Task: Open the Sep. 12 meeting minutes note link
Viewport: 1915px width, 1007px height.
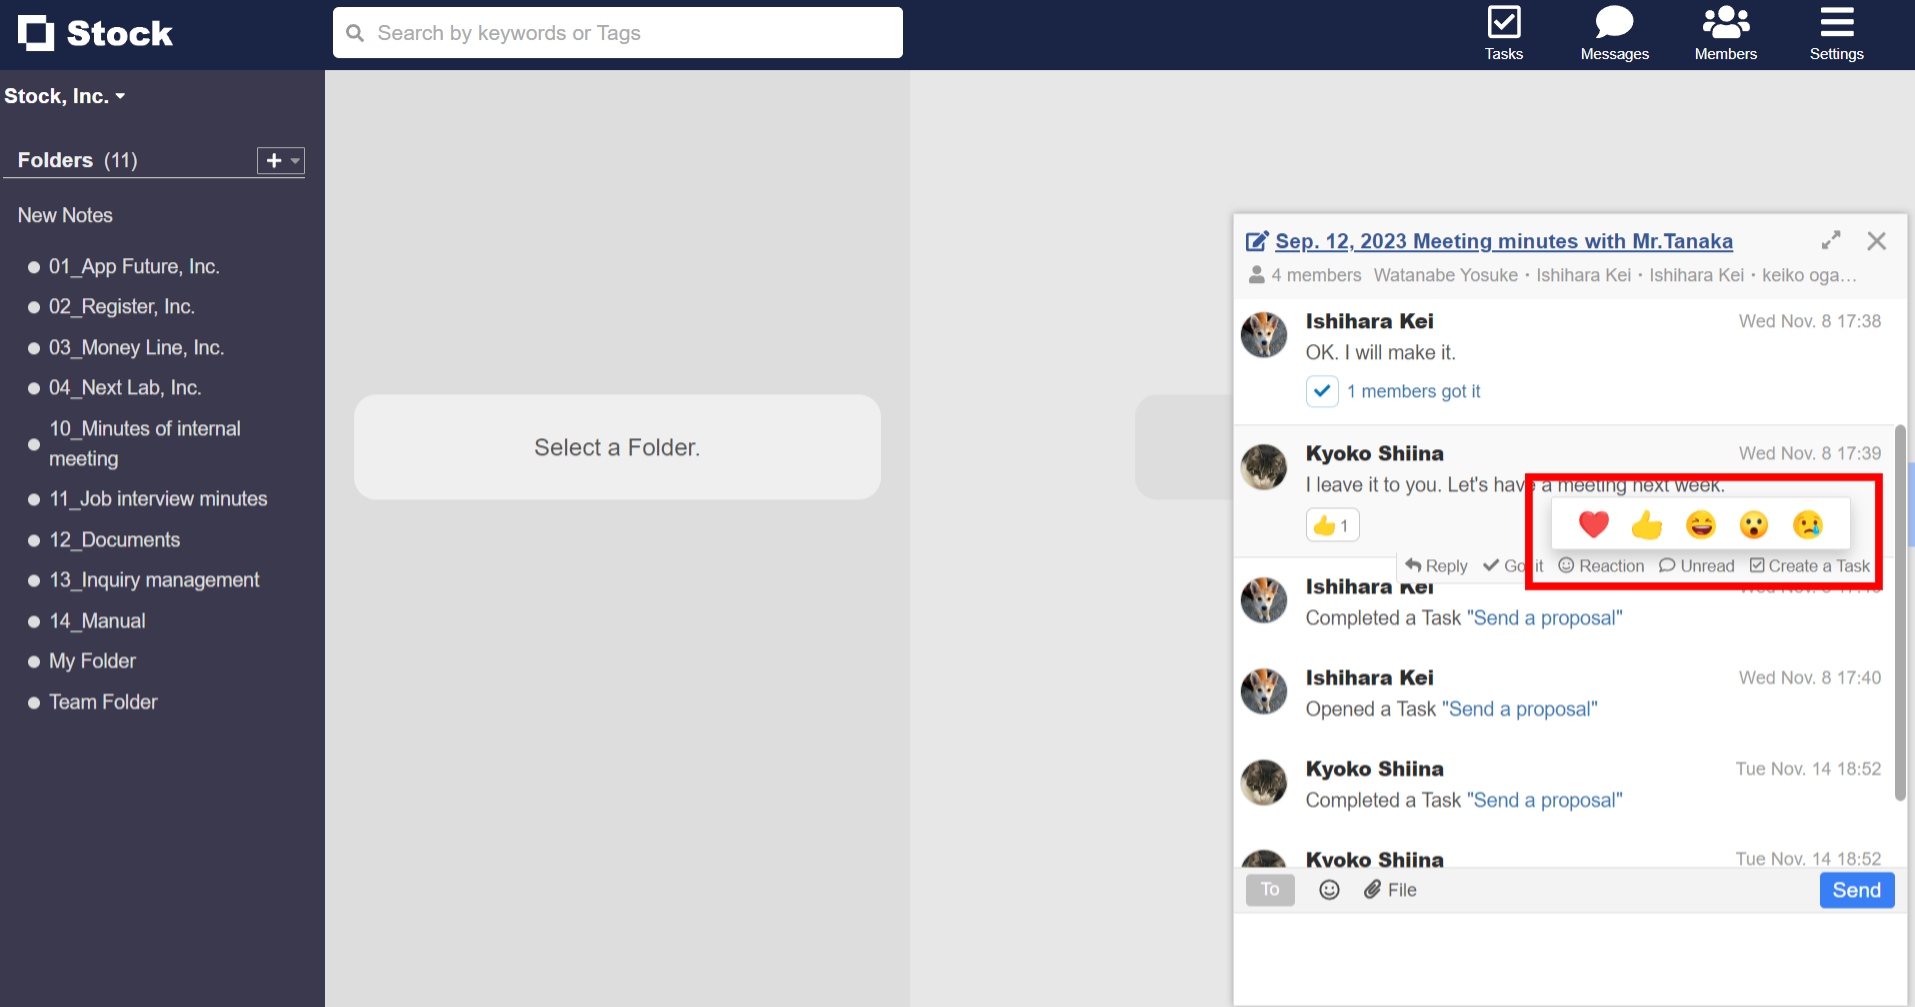Action: tap(1503, 241)
